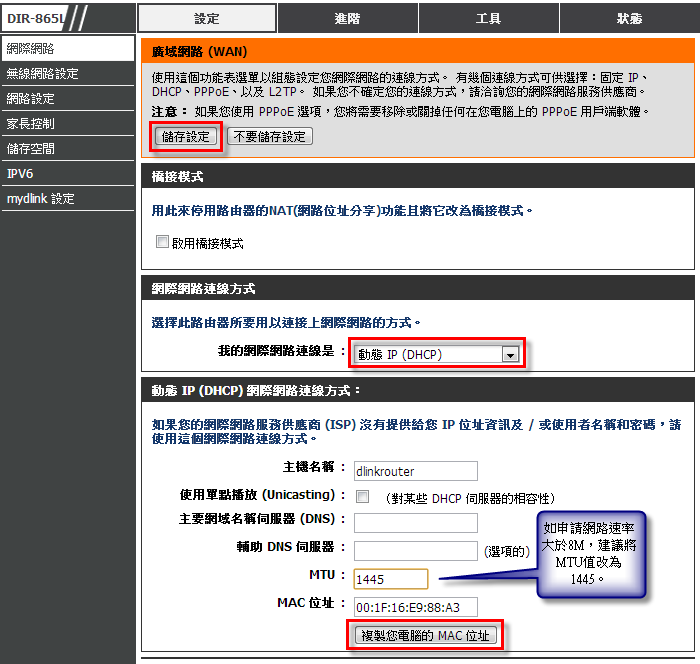The height and width of the screenshot is (664, 700).
Task: Open the 進階 tab
Action: 348,18
